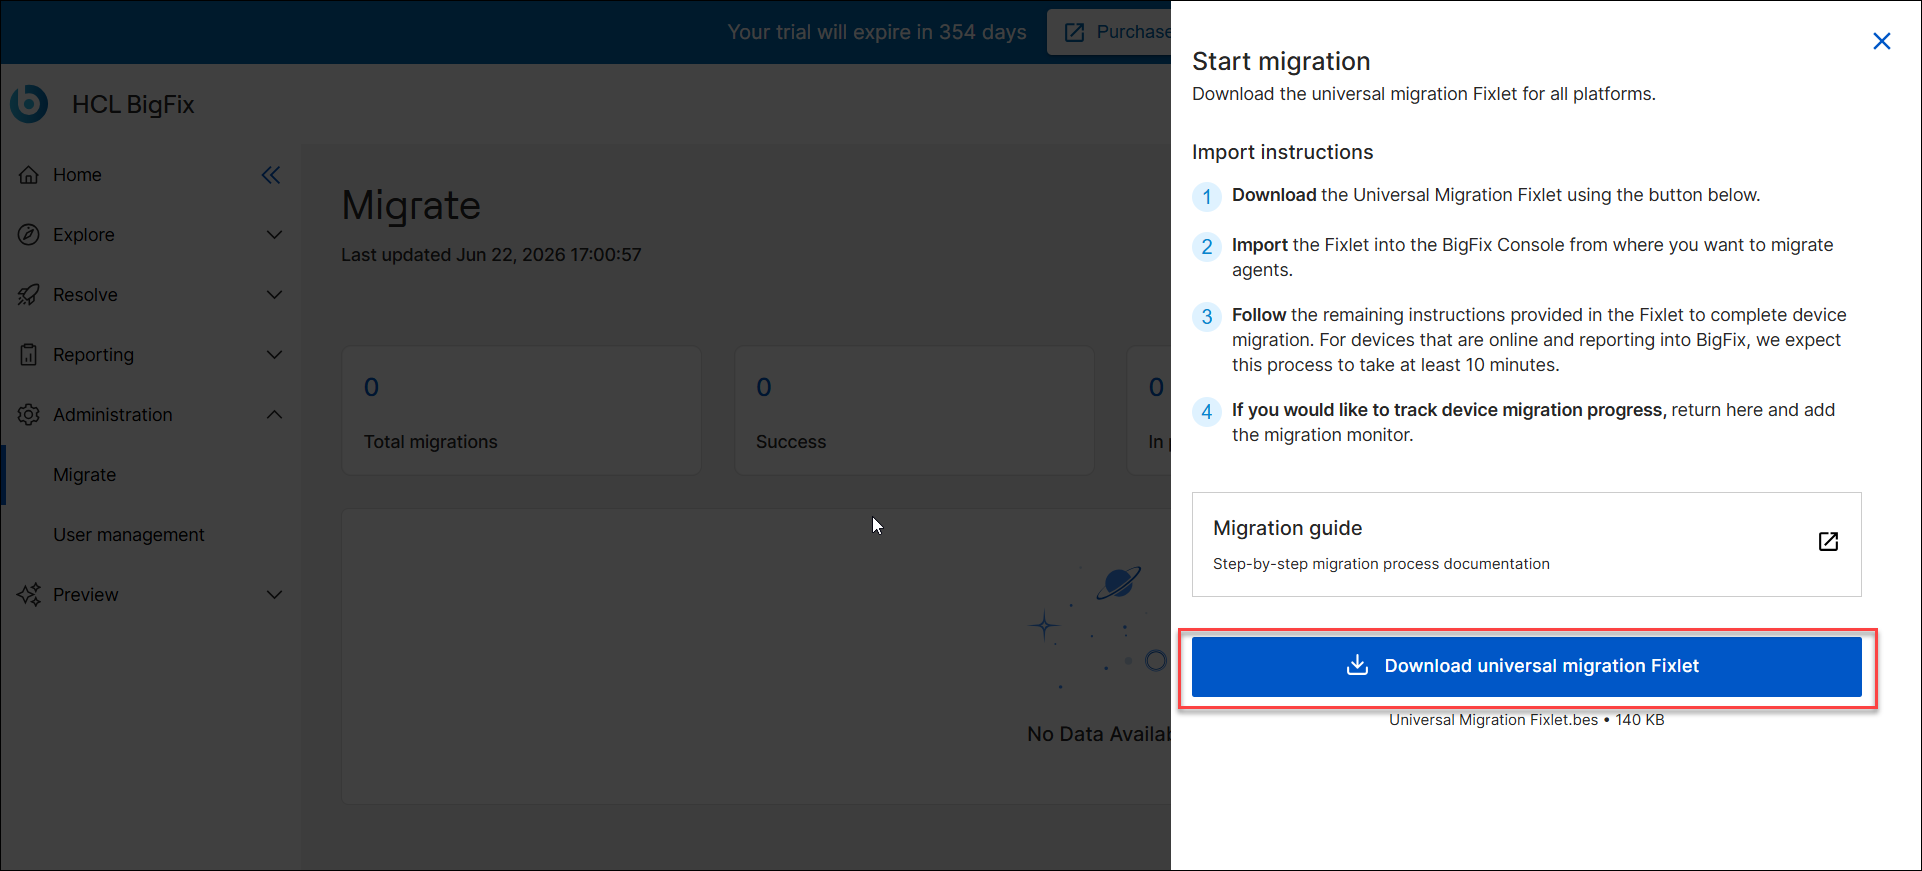This screenshot has width=1922, height=871.
Task: Collapse the Administration menu chevron
Action: (274, 415)
